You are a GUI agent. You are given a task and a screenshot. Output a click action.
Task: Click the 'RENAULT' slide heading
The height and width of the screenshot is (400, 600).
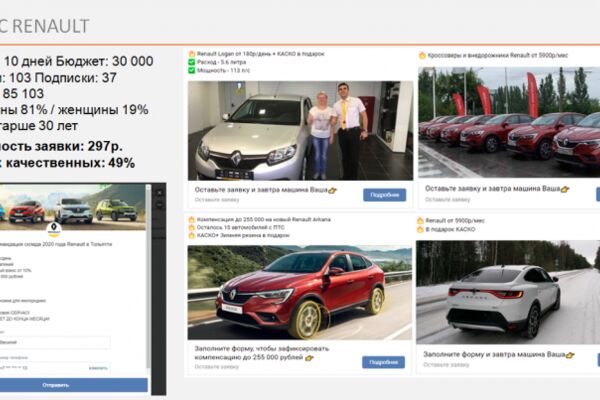(x=50, y=27)
